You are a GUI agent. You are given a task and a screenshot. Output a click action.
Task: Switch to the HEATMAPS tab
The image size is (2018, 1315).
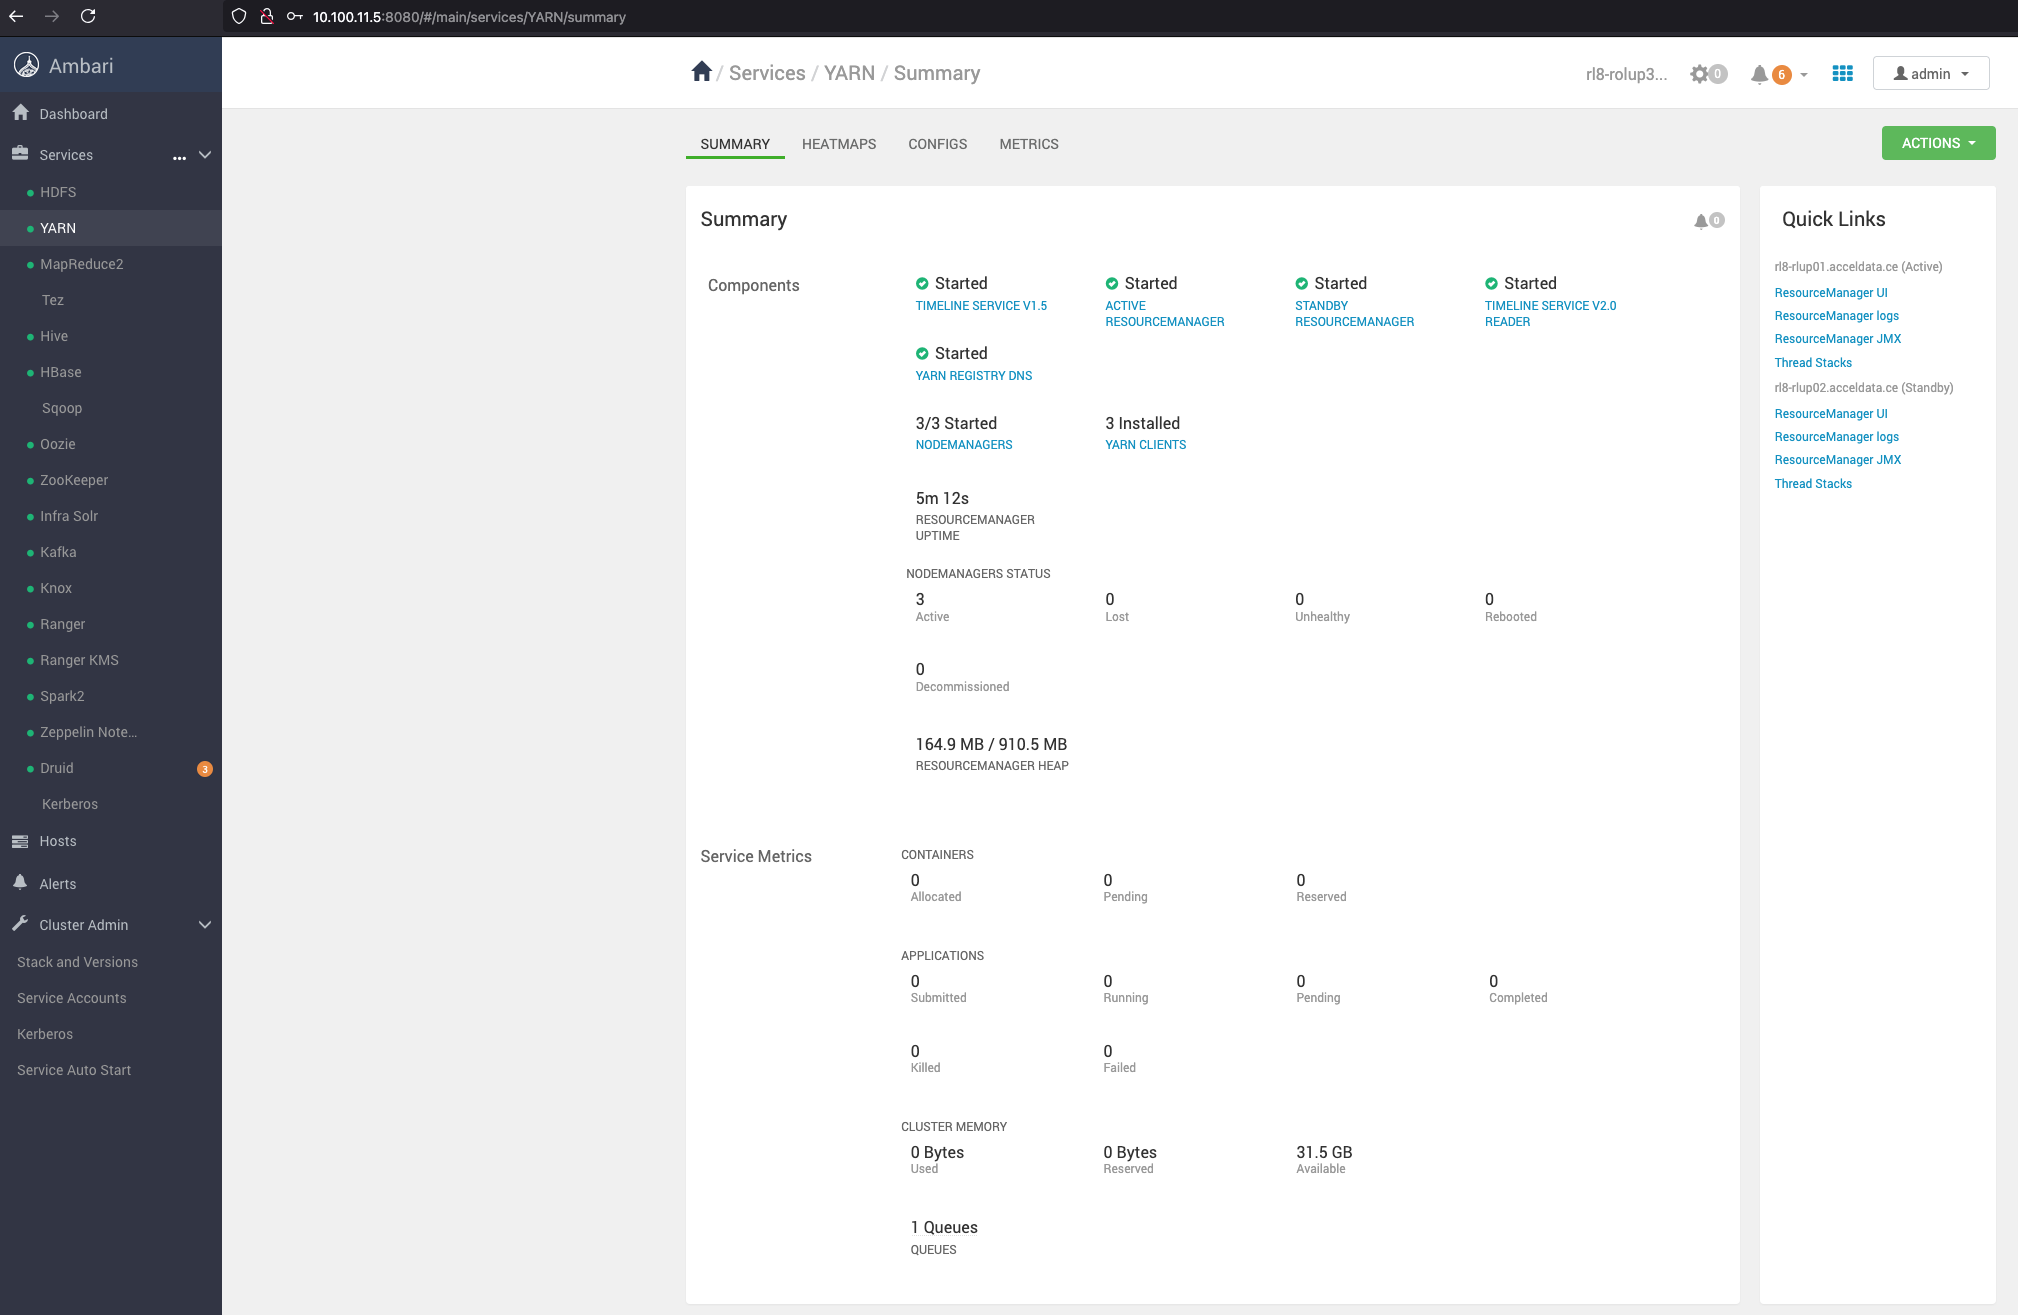[838, 144]
